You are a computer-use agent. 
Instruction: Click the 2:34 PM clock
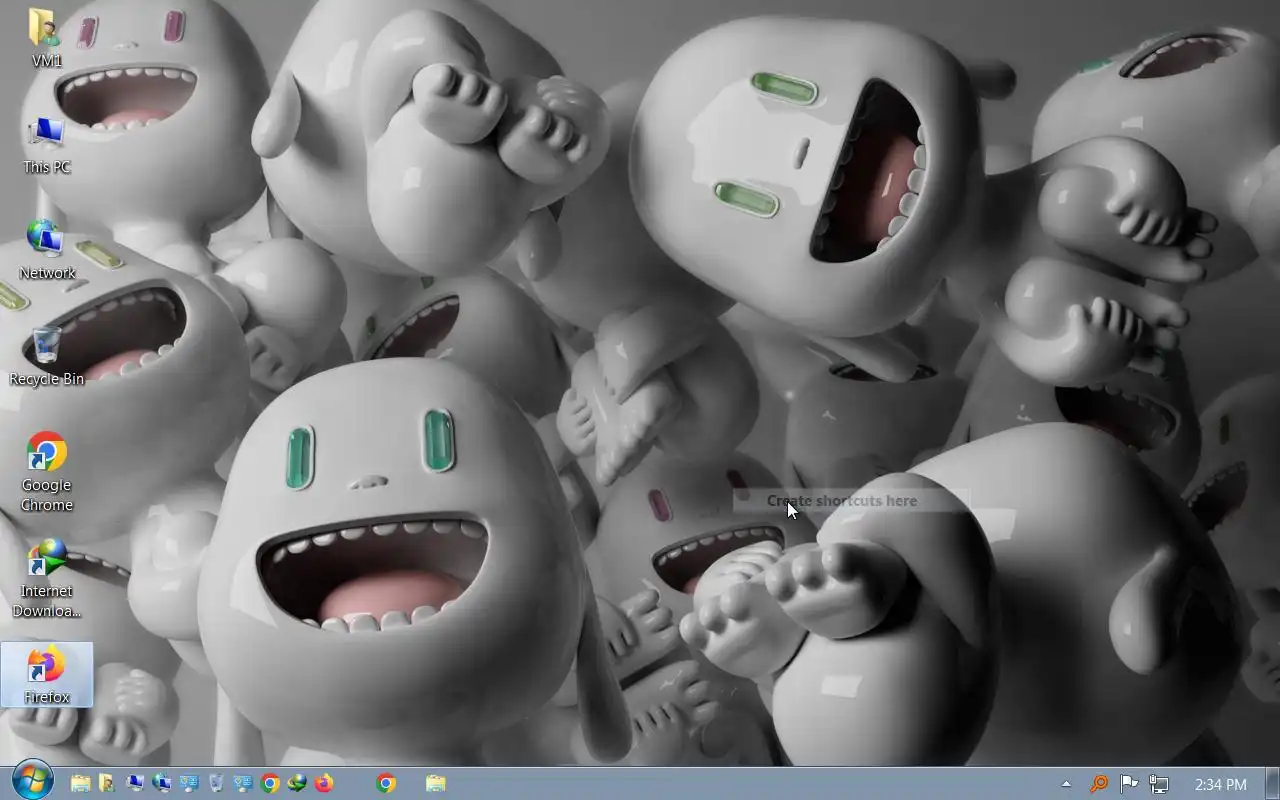pyautogui.click(x=1221, y=784)
